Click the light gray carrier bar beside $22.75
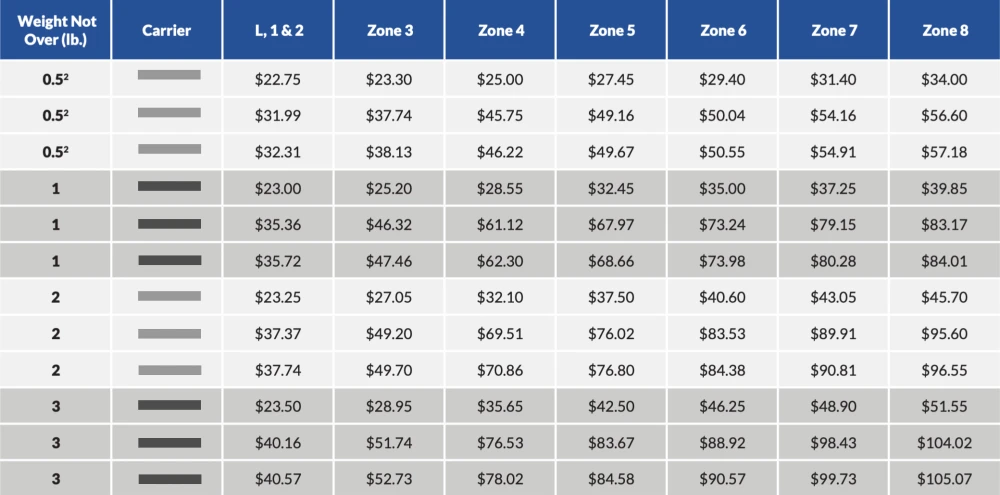Image resolution: width=1000 pixels, height=495 pixels. pyautogui.click(x=169, y=75)
